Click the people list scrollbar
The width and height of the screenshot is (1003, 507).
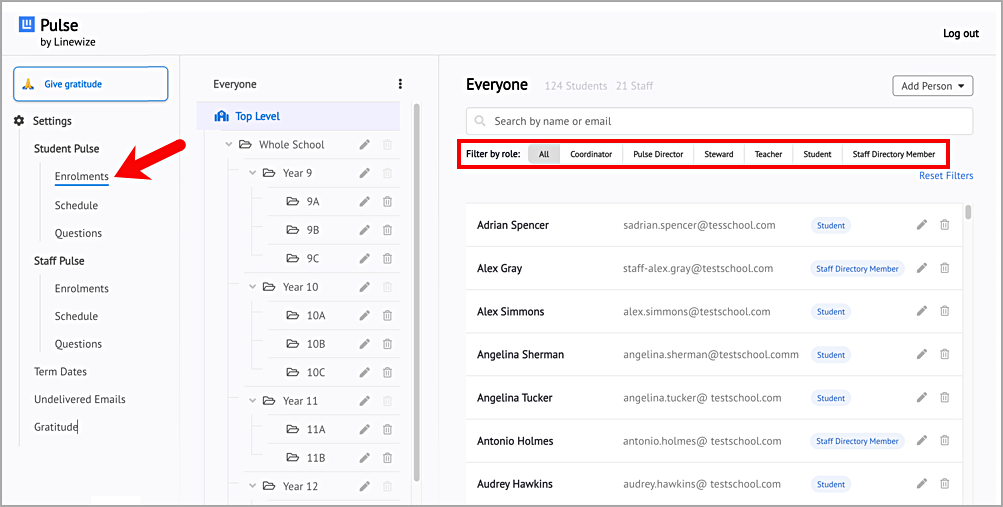(968, 212)
